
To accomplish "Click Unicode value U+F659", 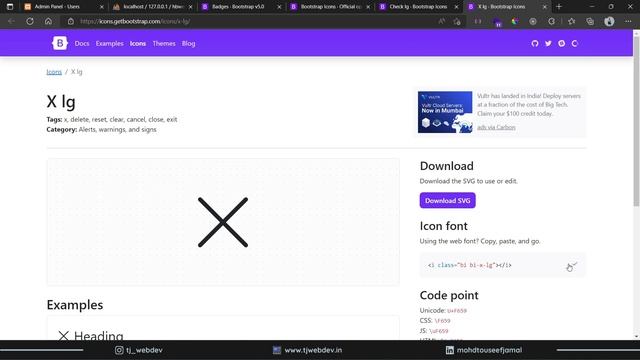I will [457, 311].
